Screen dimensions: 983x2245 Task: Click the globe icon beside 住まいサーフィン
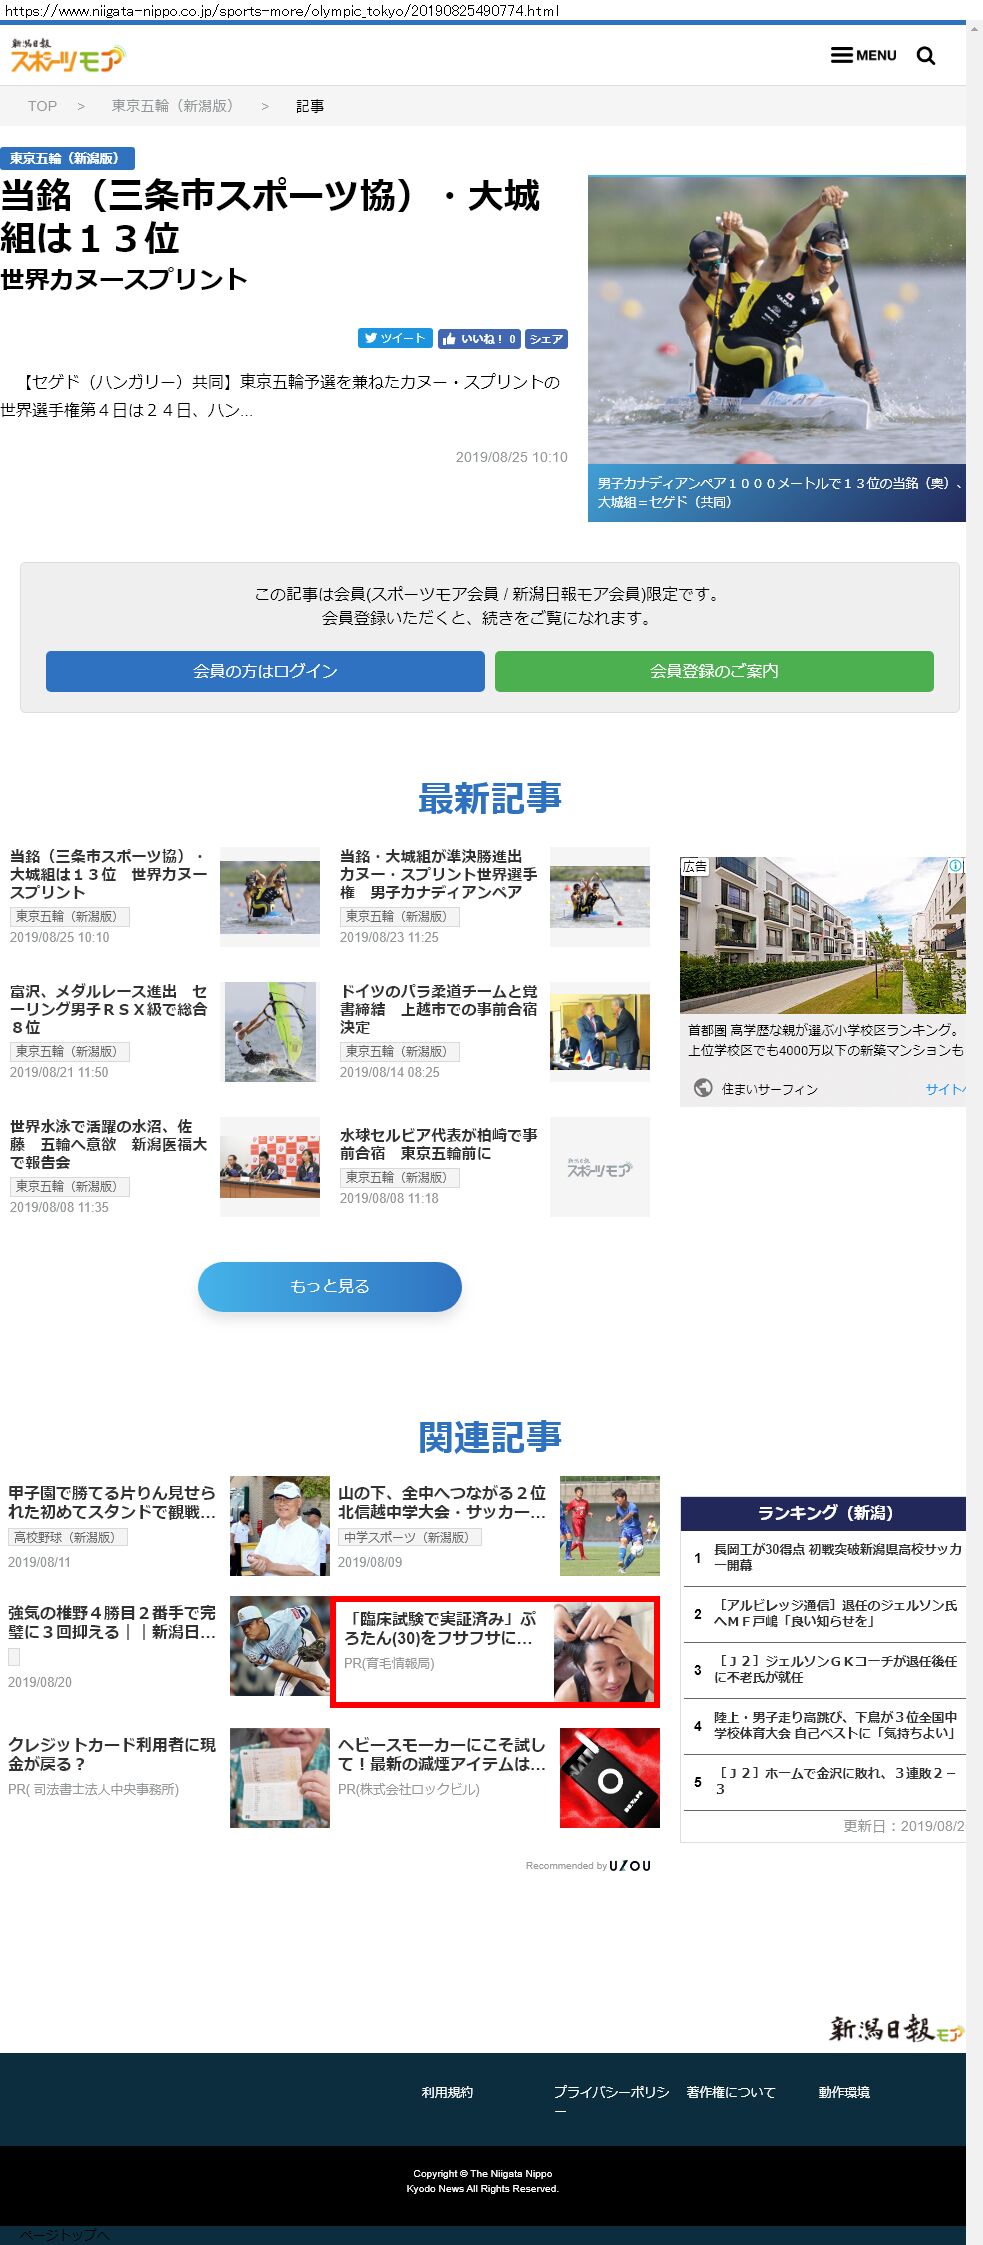[703, 1088]
